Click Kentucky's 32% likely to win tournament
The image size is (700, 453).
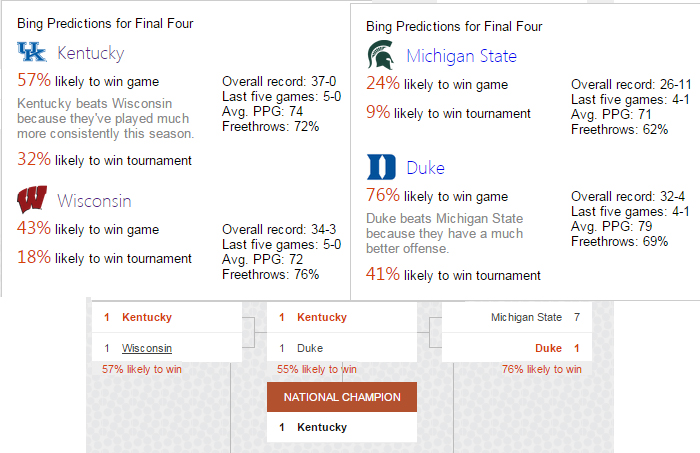pyautogui.click(x=104, y=159)
